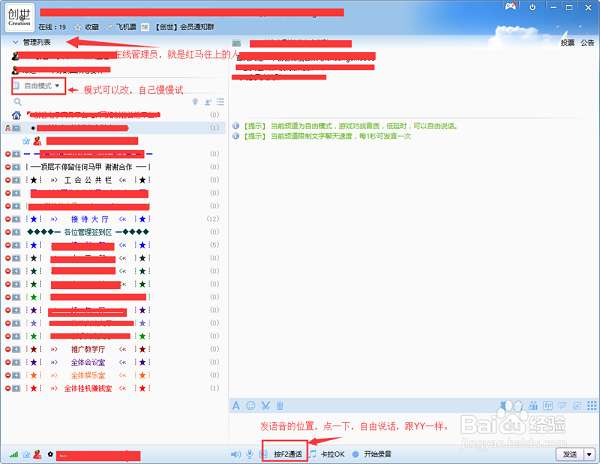Open the grid apps icon in chat toolbar
Screen dimensions: 600x464
pyautogui.click(x=592, y=405)
